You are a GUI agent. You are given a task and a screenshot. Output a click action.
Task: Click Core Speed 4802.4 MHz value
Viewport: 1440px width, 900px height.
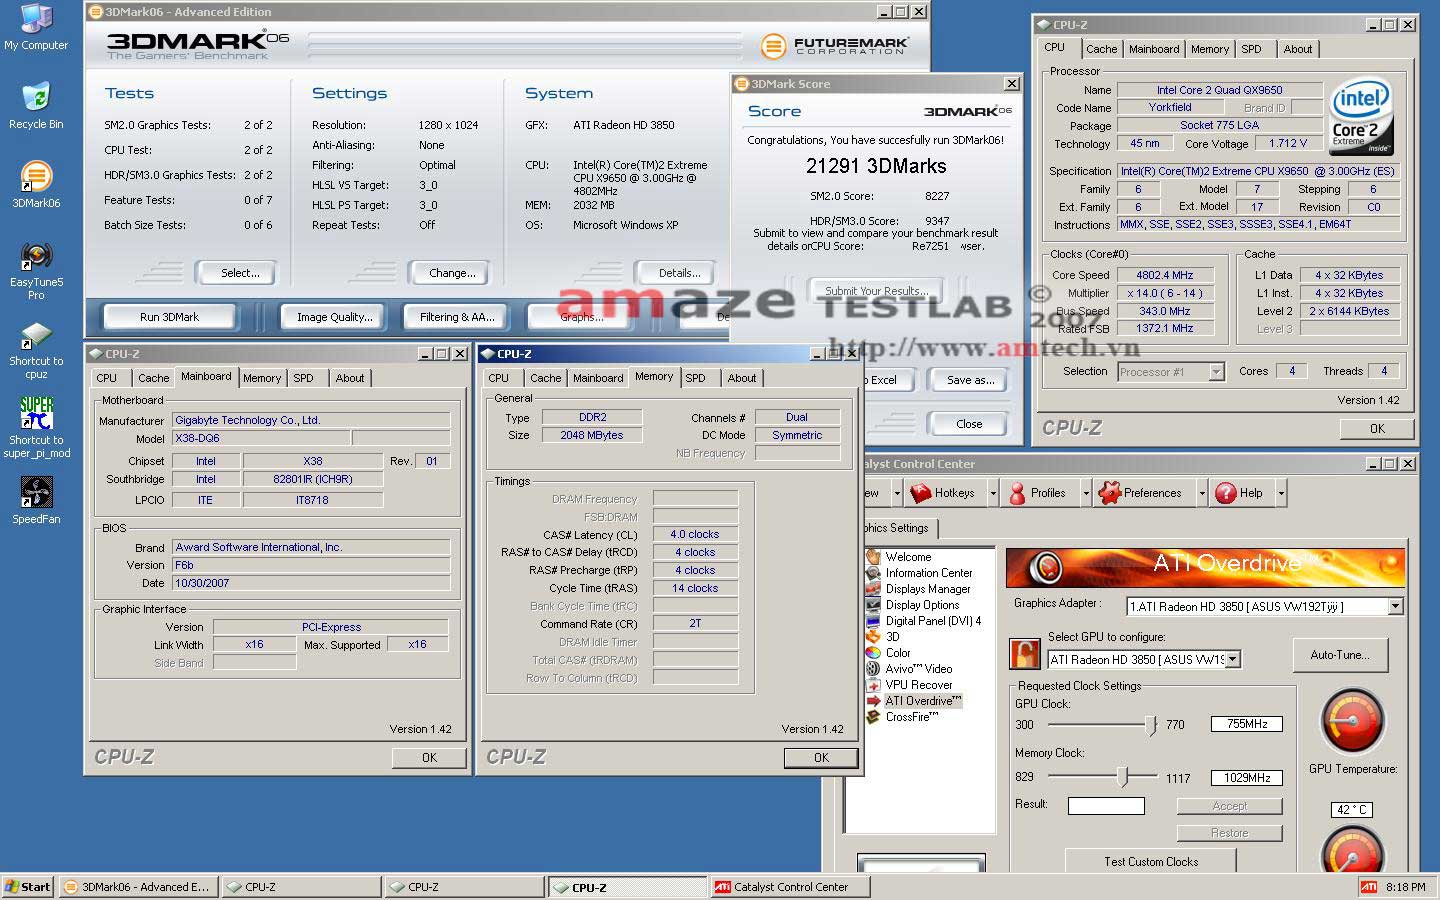[x=1165, y=275]
